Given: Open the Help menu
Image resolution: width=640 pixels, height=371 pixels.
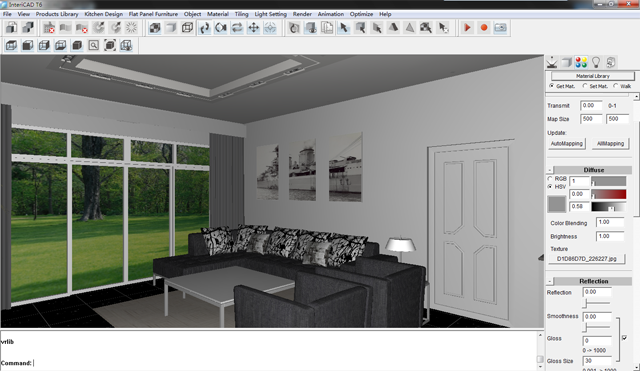Looking at the screenshot, I should click(x=385, y=14).
